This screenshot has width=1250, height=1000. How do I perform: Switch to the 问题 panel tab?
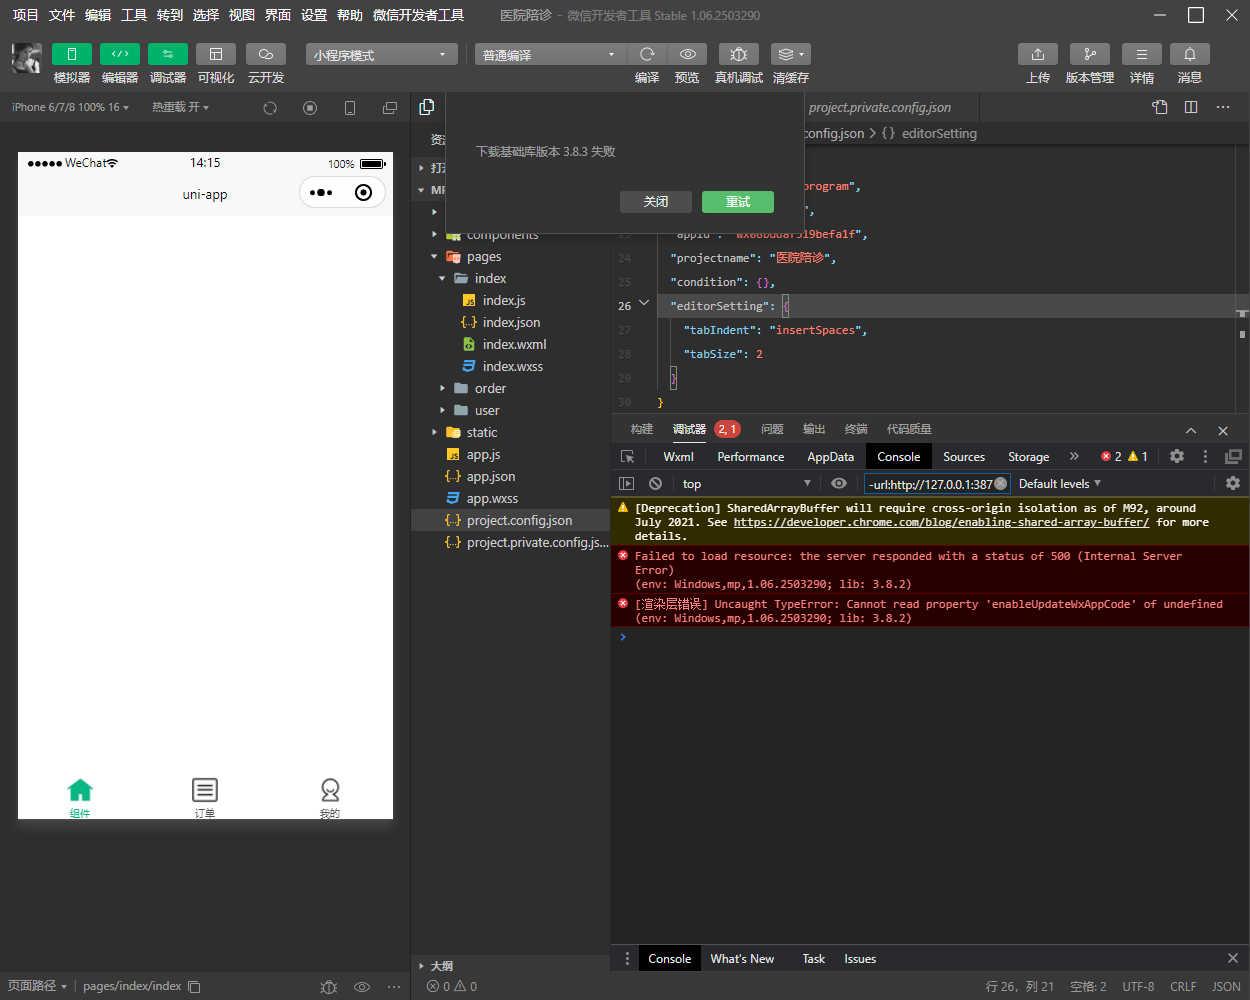pos(772,429)
